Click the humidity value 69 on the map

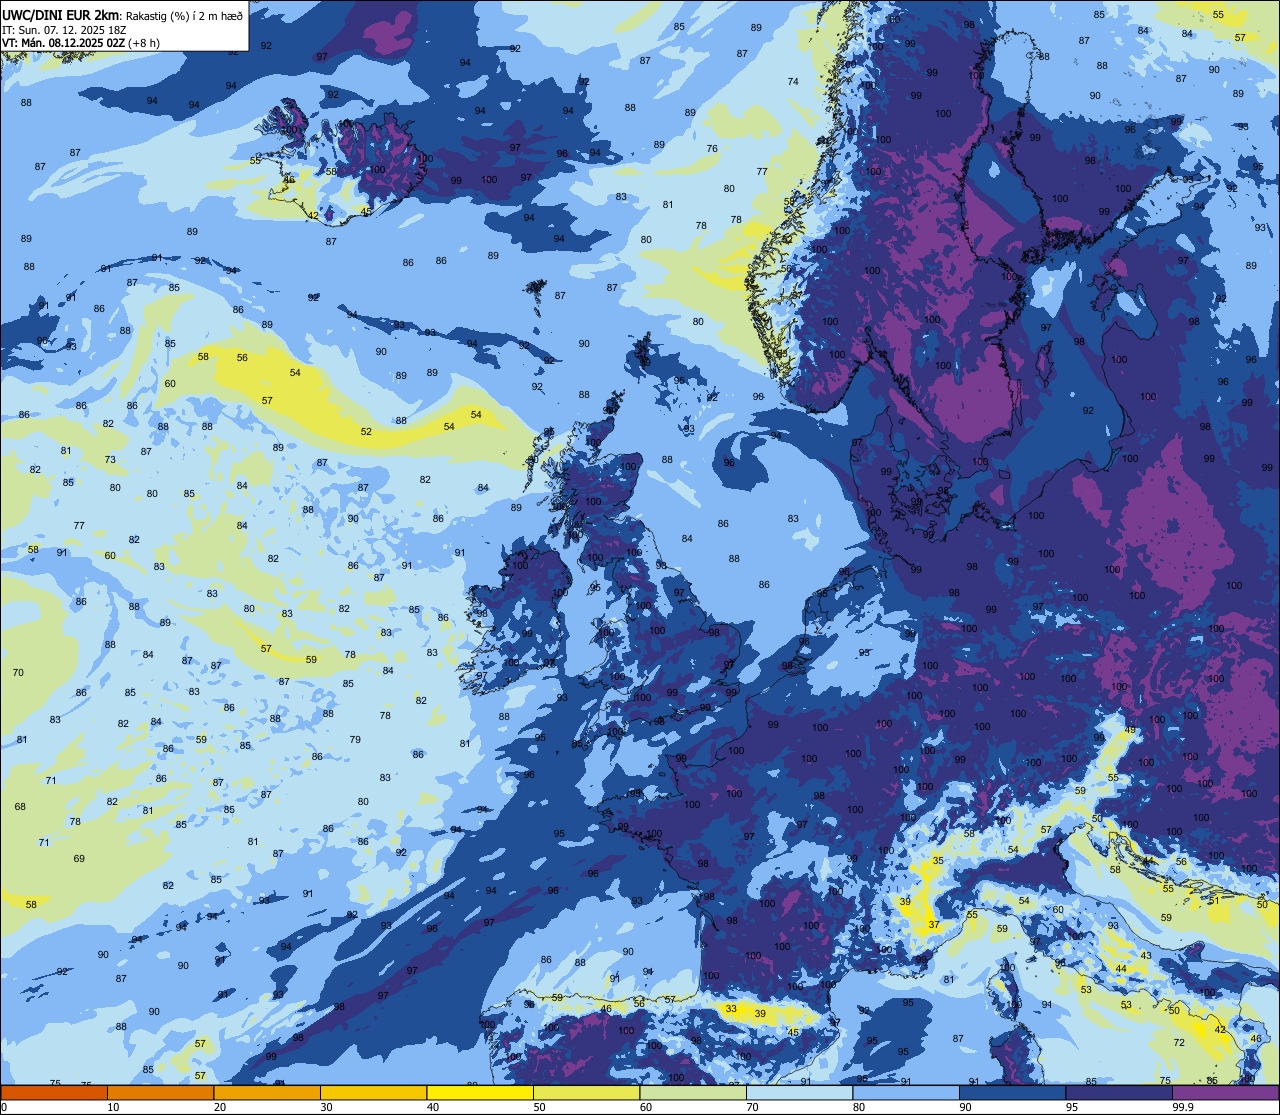(79, 859)
